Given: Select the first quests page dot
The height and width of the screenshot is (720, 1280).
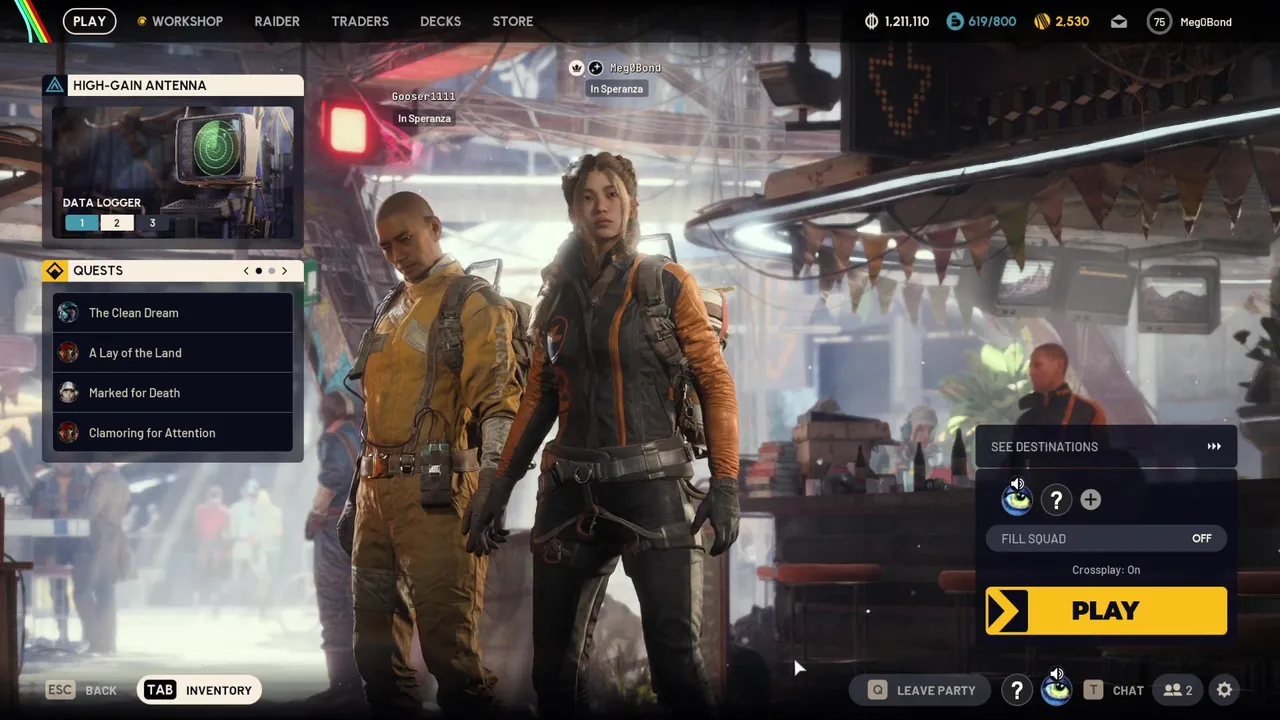Looking at the screenshot, I should coord(259,271).
